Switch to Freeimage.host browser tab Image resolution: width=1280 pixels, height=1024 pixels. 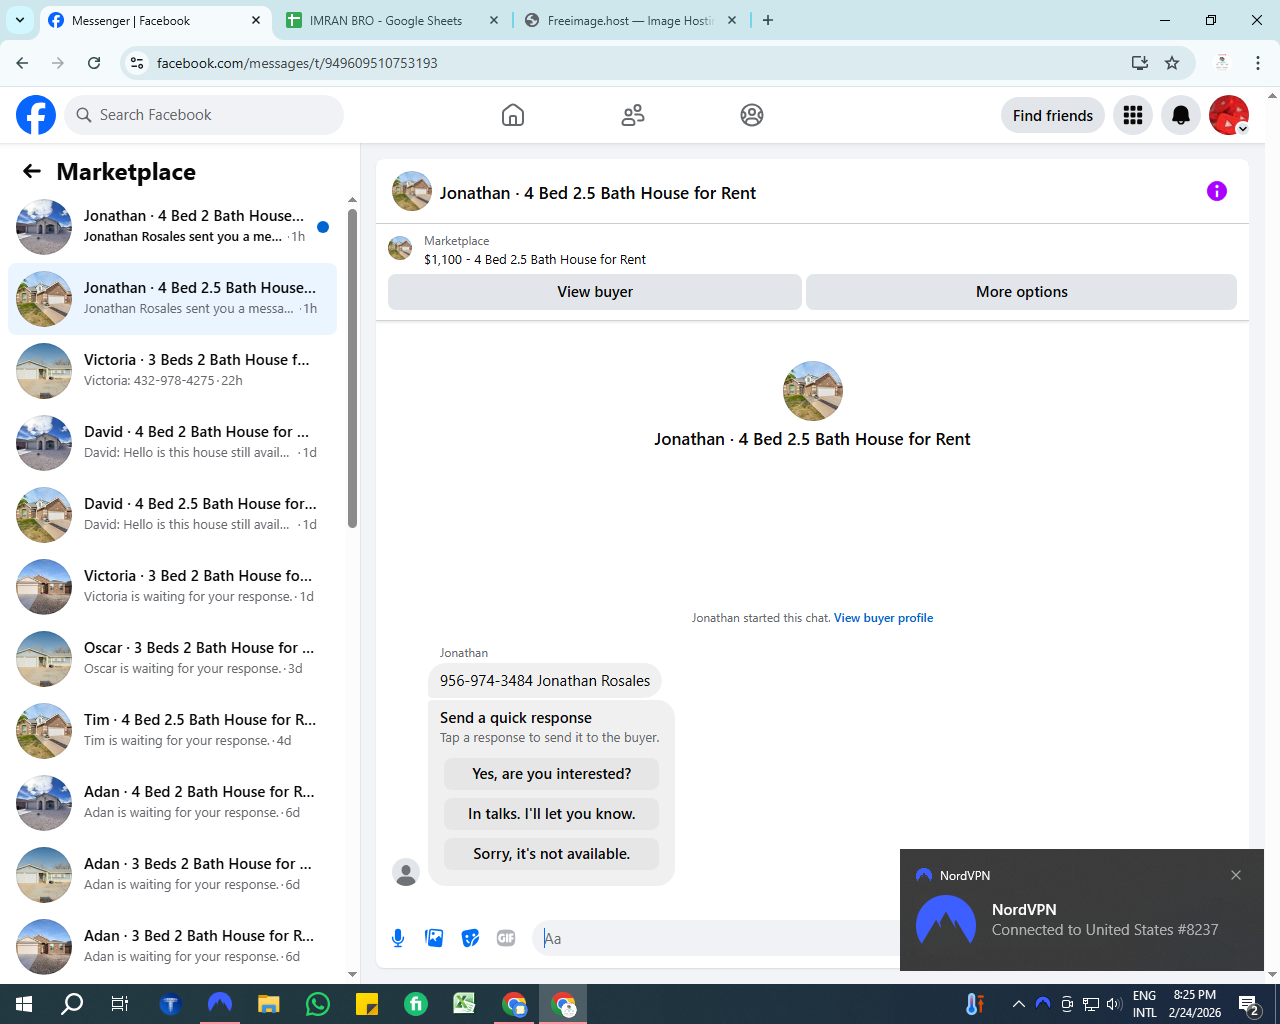point(630,20)
